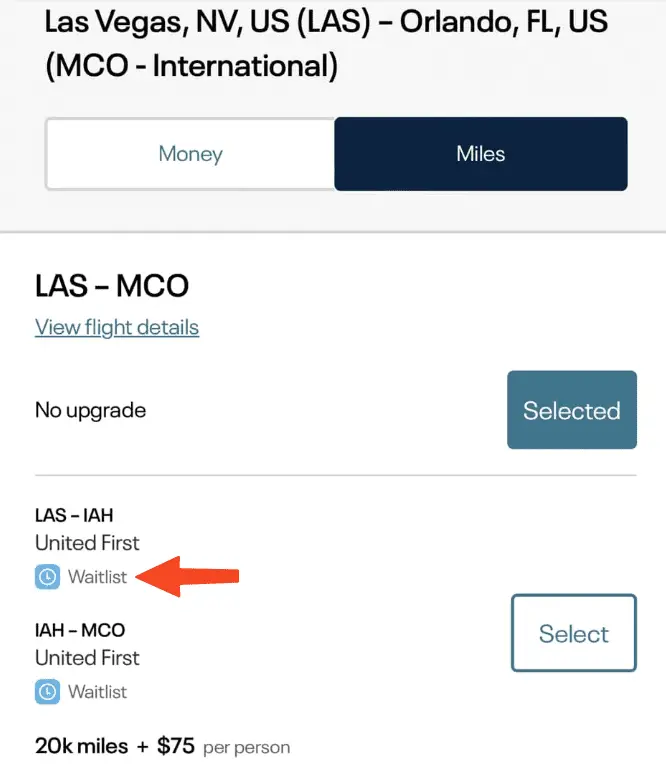The width and height of the screenshot is (666, 780).
Task: Click the 20k miles price text
Action: (82, 746)
